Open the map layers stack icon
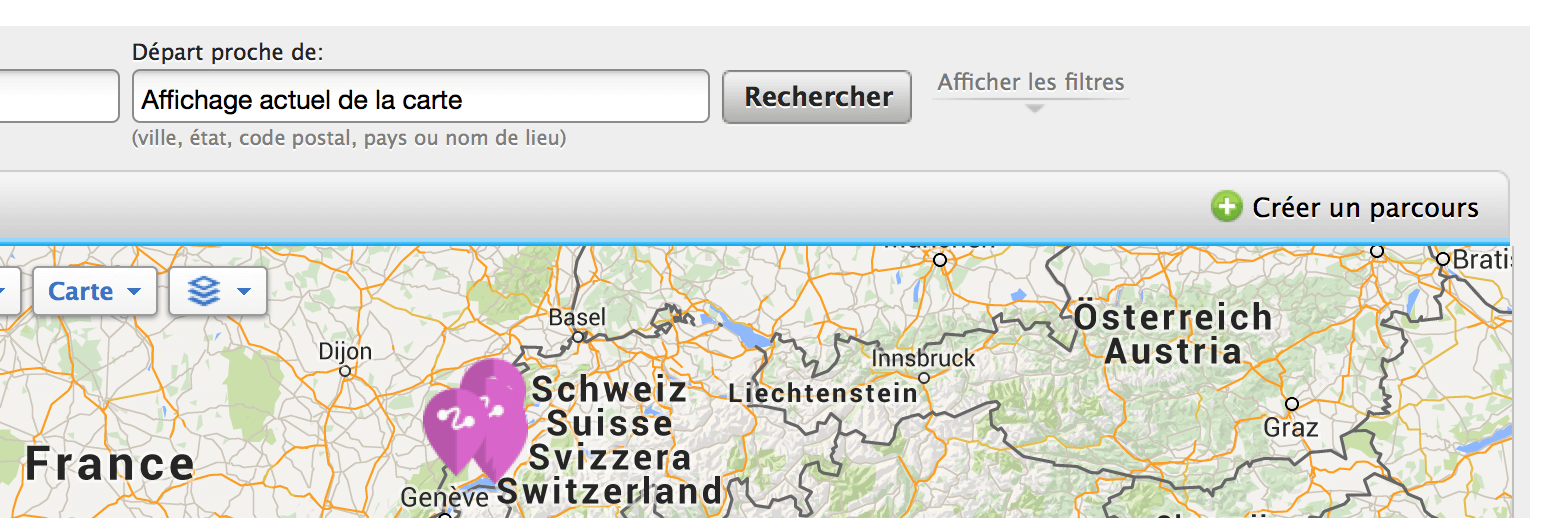The width and height of the screenshot is (1562, 518). point(204,292)
